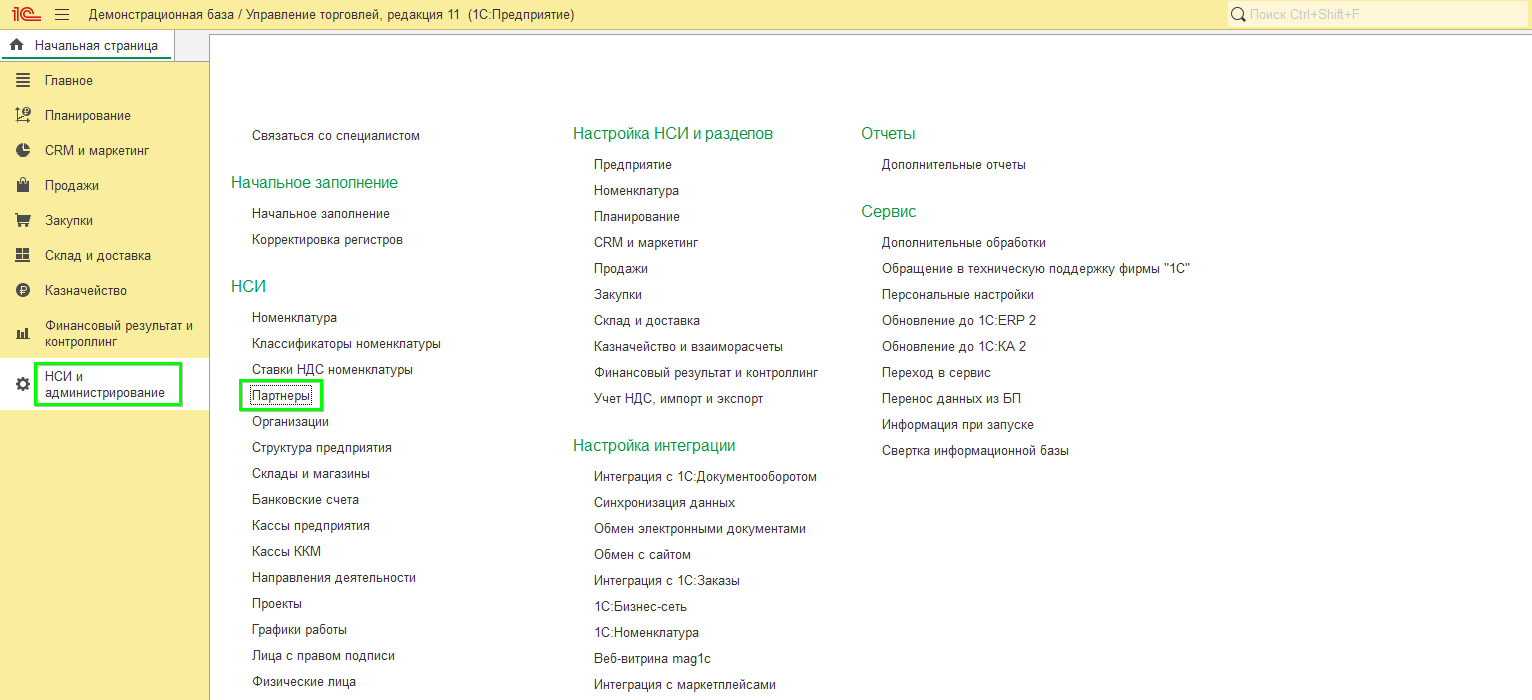Open Свертка информационной базы
This screenshot has height=700, width=1532.
pos(975,450)
